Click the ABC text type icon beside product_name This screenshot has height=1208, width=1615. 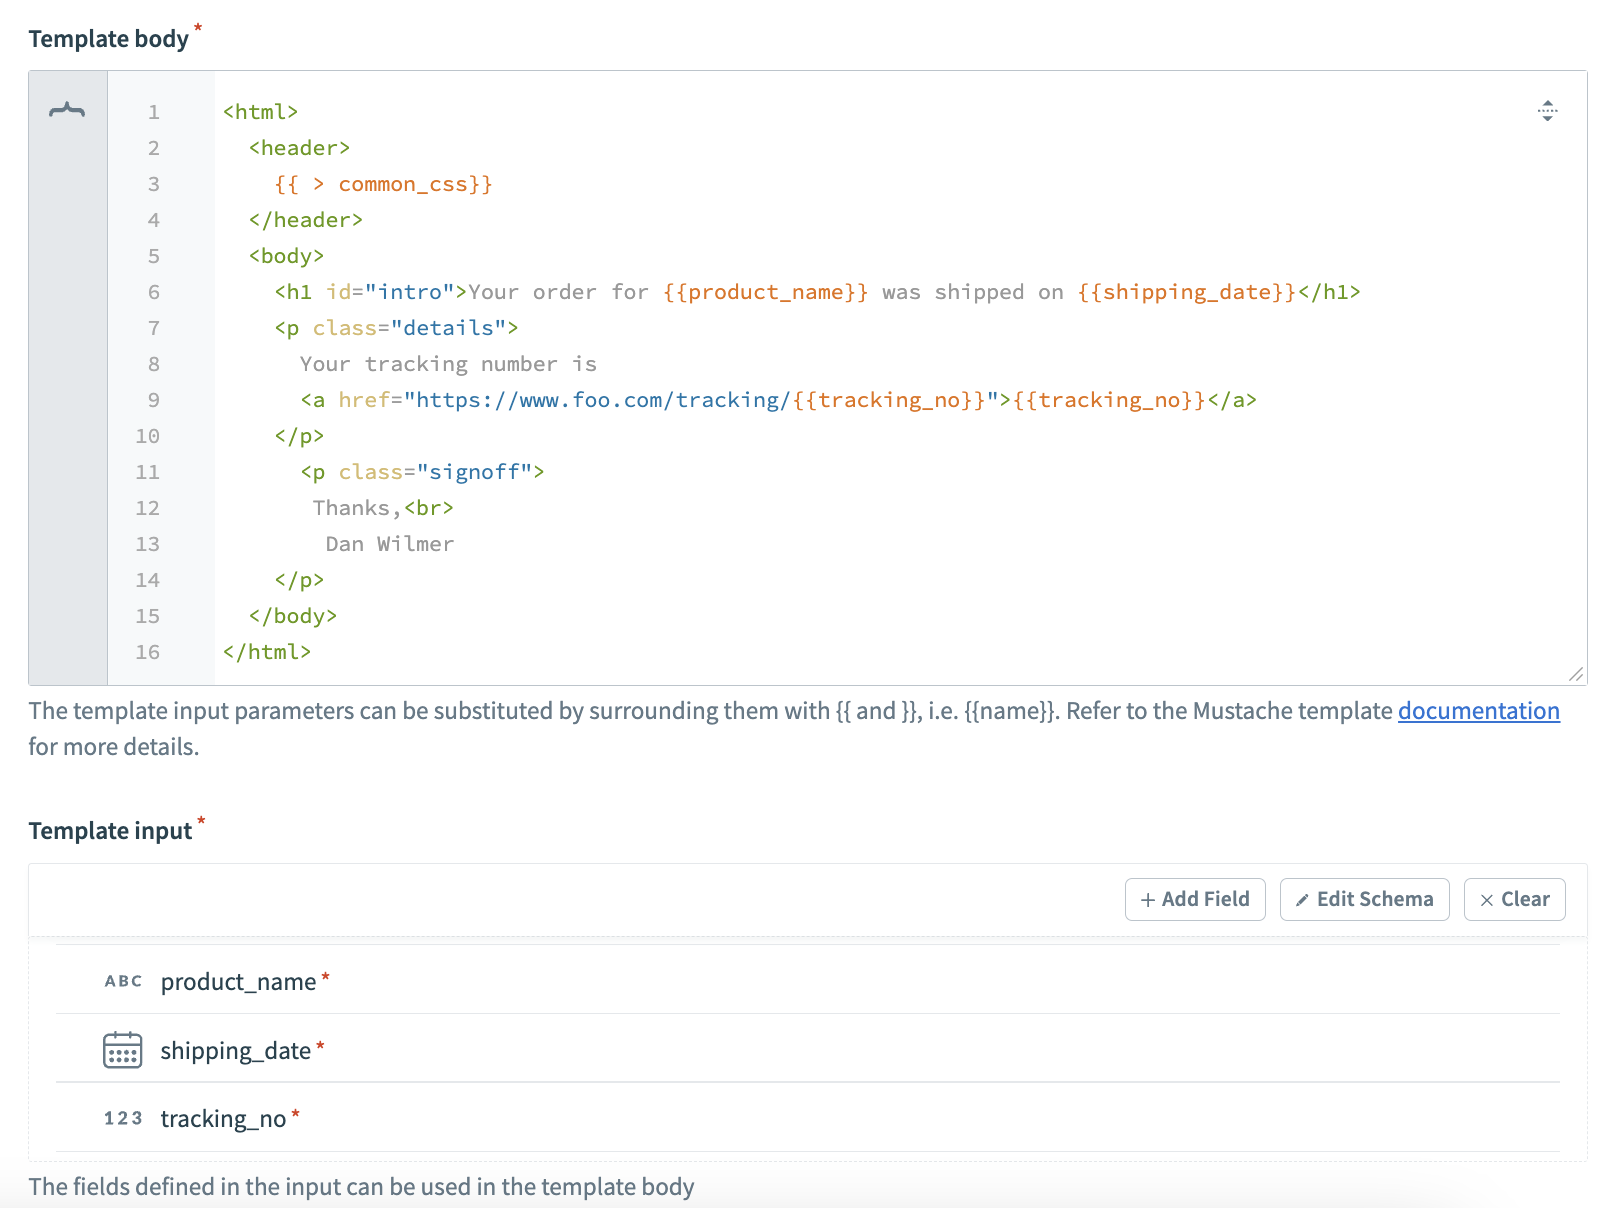[x=122, y=981]
